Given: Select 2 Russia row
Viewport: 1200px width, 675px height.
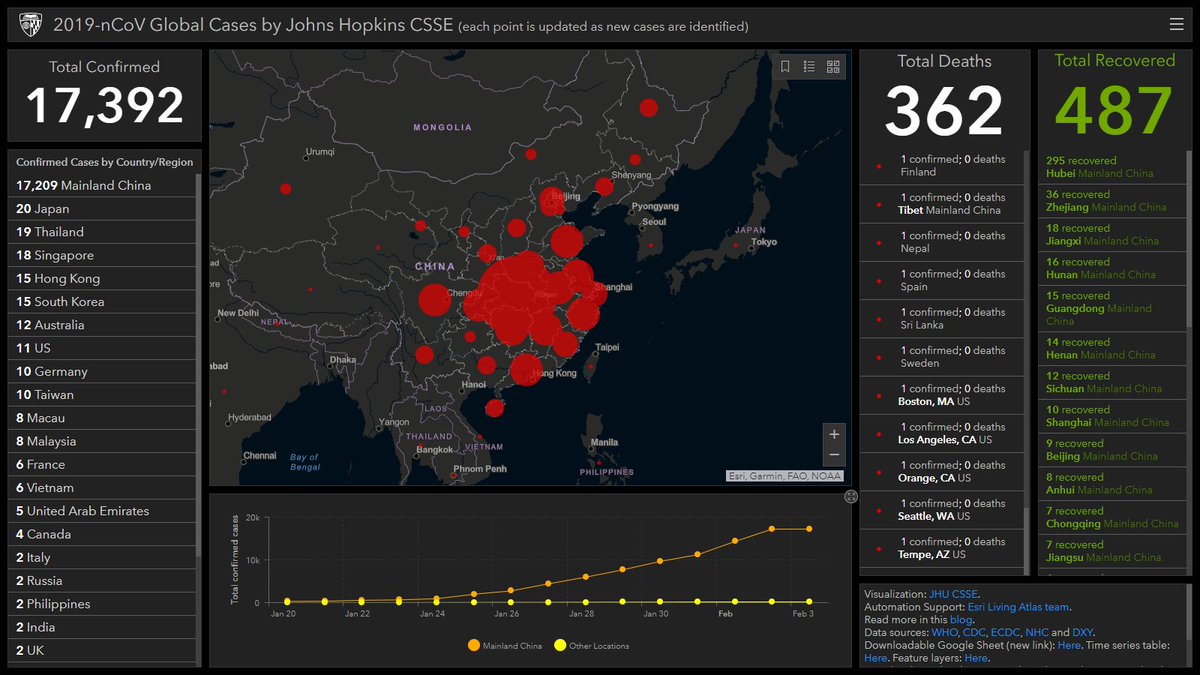Looking at the screenshot, I should click(x=103, y=580).
